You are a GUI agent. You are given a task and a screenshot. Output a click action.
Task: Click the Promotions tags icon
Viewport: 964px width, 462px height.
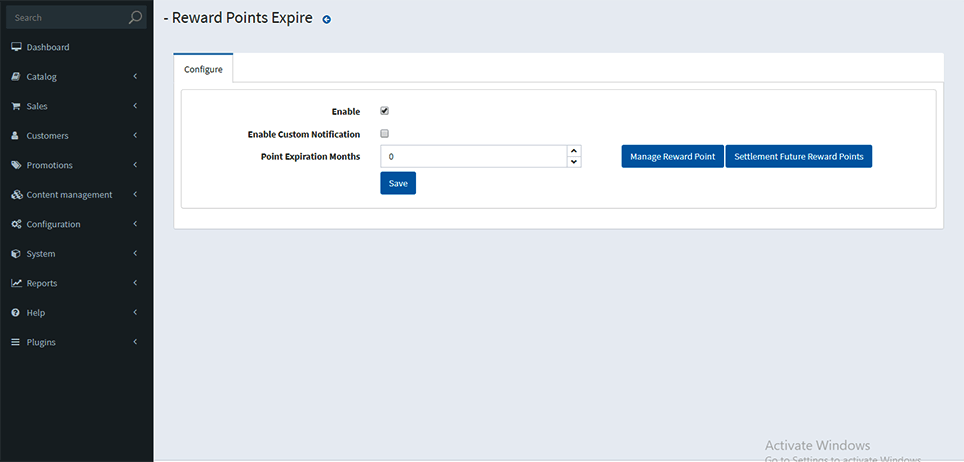pyautogui.click(x=16, y=165)
